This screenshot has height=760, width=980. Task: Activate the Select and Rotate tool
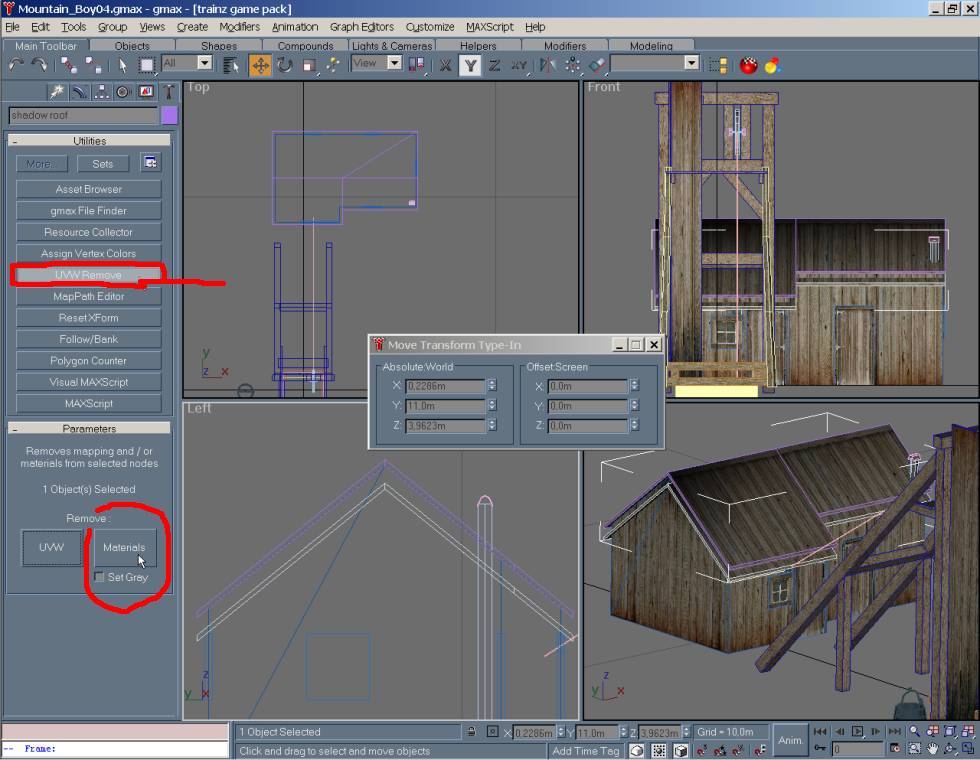285,65
